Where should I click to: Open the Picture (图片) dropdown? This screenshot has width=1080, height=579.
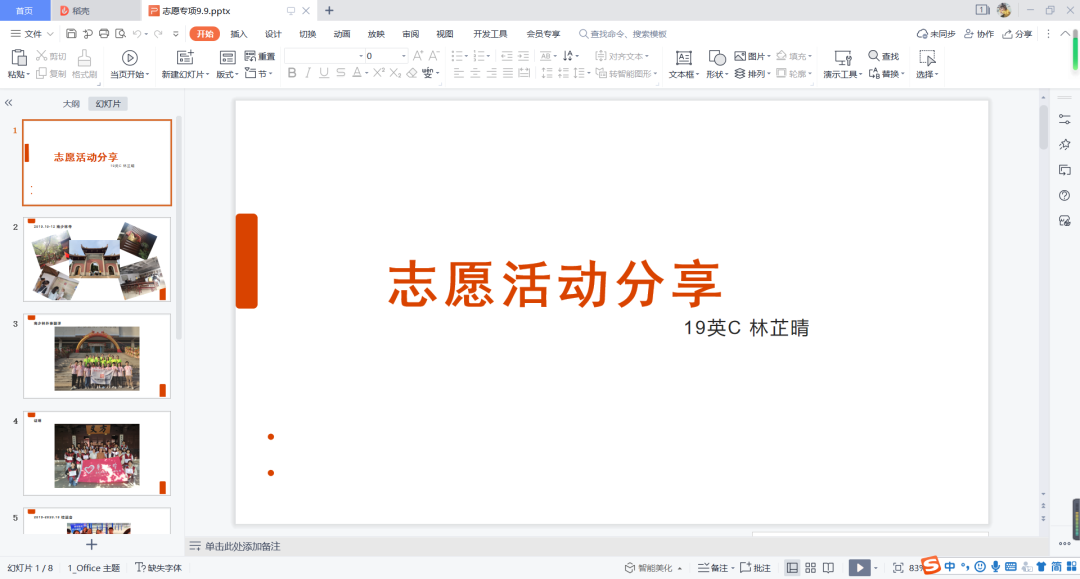point(751,56)
